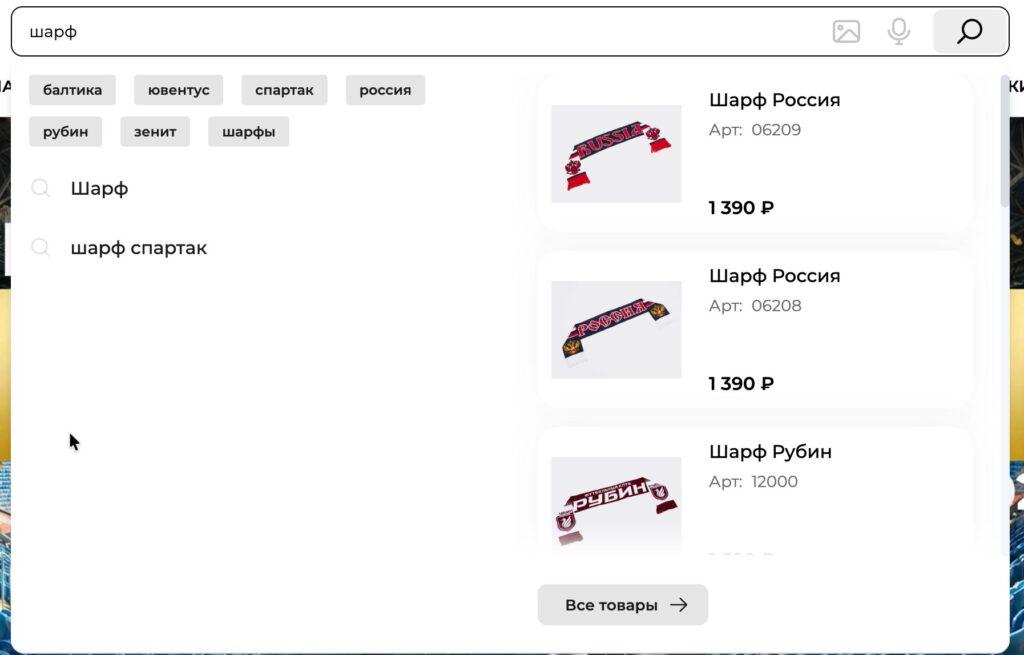Open the RUSSIA scarf thumbnail, art. 06209
The image size is (1024, 655).
tap(616, 154)
